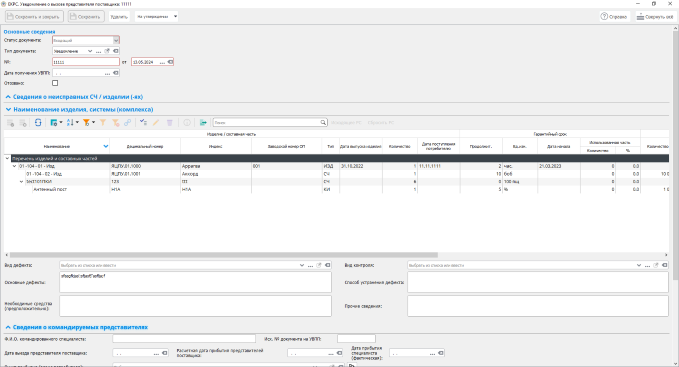Click the pencil edit icon in toolbar
This screenshot has height=367, width=679.
click(x=156, y=123)
